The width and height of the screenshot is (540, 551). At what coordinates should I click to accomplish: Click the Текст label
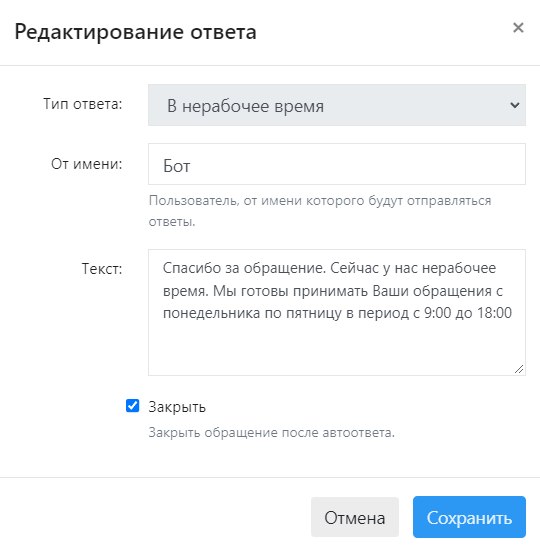point(102,269)
